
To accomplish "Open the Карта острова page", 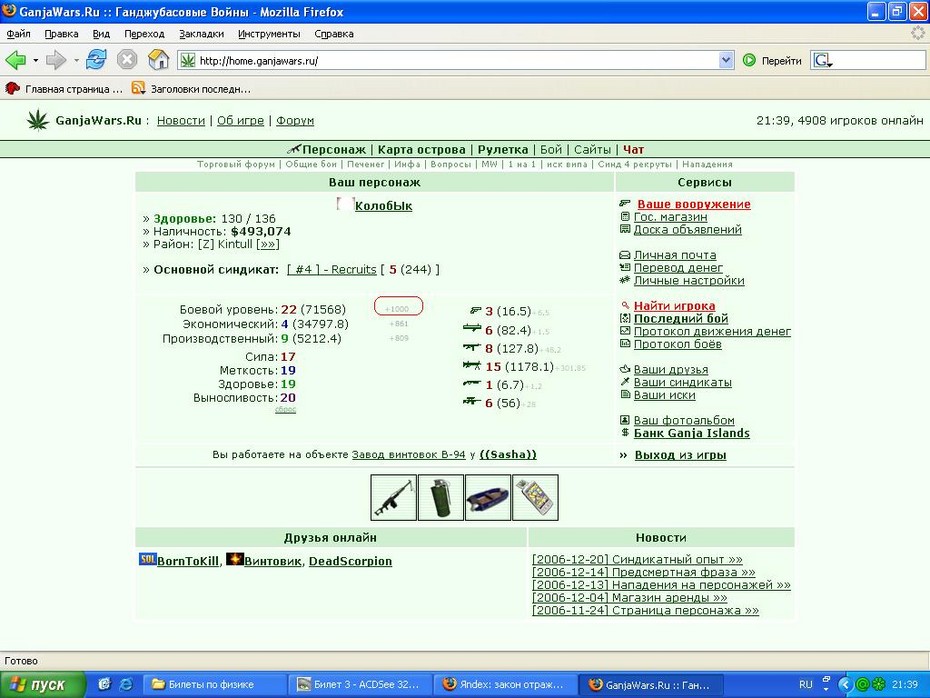I will [x=421, y=149].
